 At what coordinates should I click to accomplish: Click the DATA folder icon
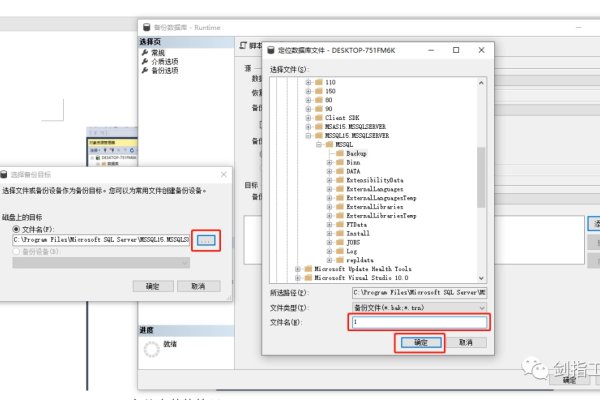(338, 171)
